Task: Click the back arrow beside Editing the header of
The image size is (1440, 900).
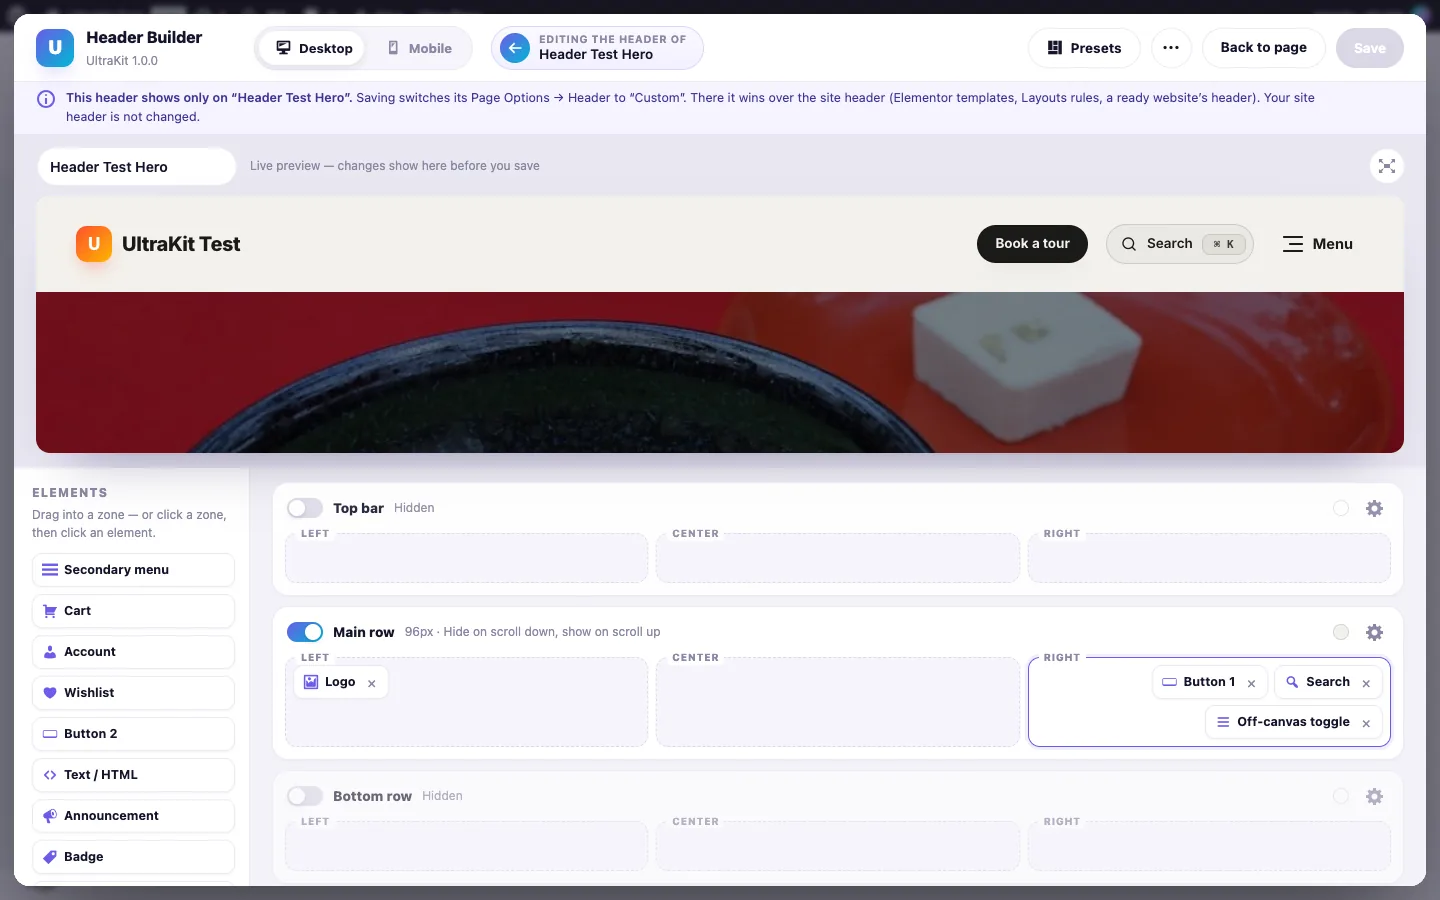Action: [515, 48]
